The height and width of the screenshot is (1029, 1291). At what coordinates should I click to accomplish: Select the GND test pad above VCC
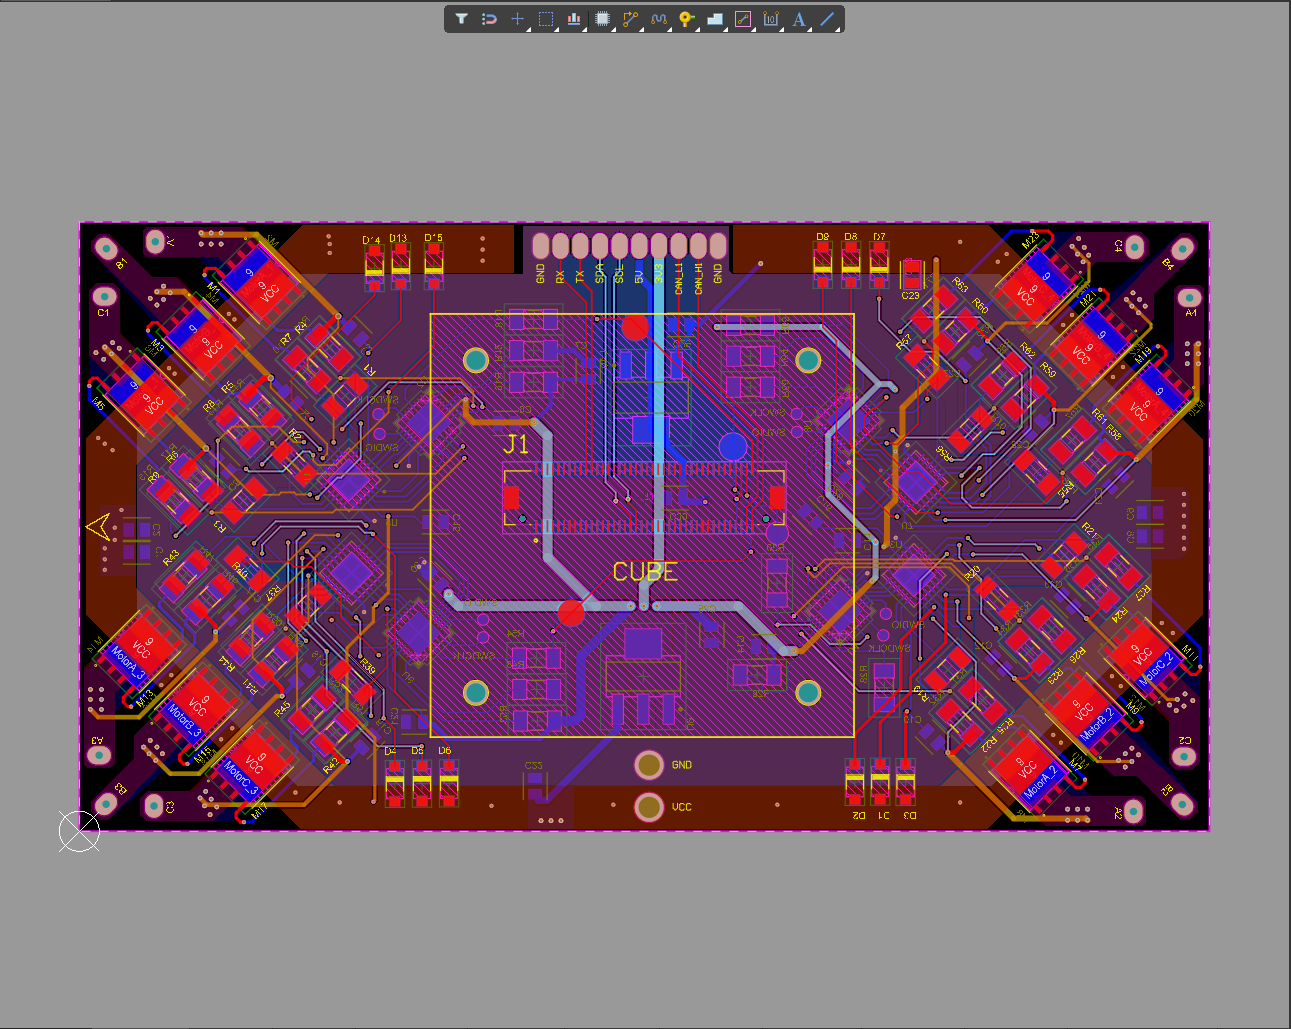(649, 765)
